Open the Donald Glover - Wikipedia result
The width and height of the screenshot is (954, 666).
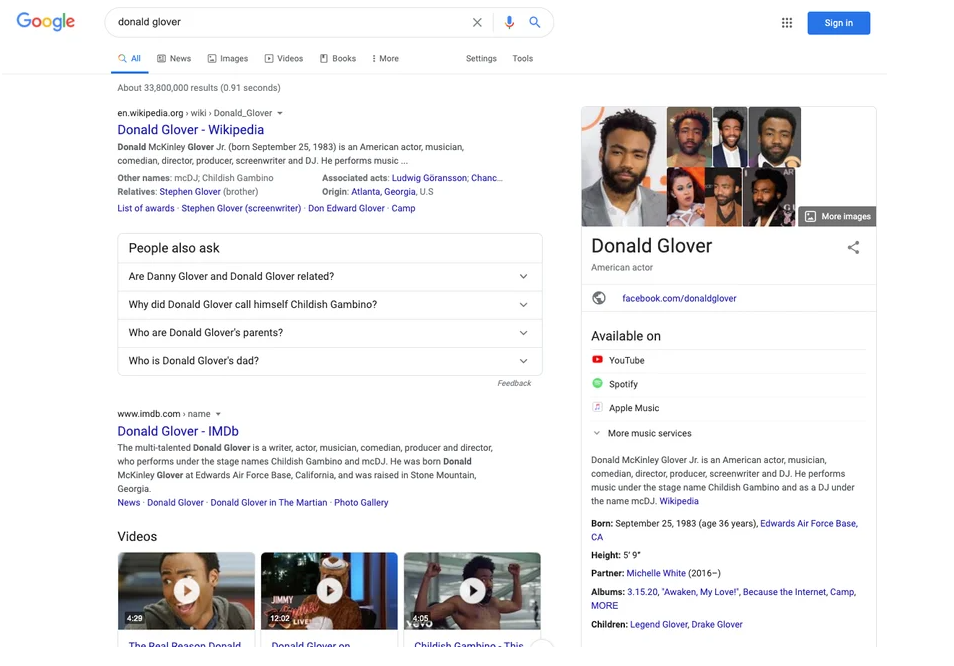coord(190,130)
